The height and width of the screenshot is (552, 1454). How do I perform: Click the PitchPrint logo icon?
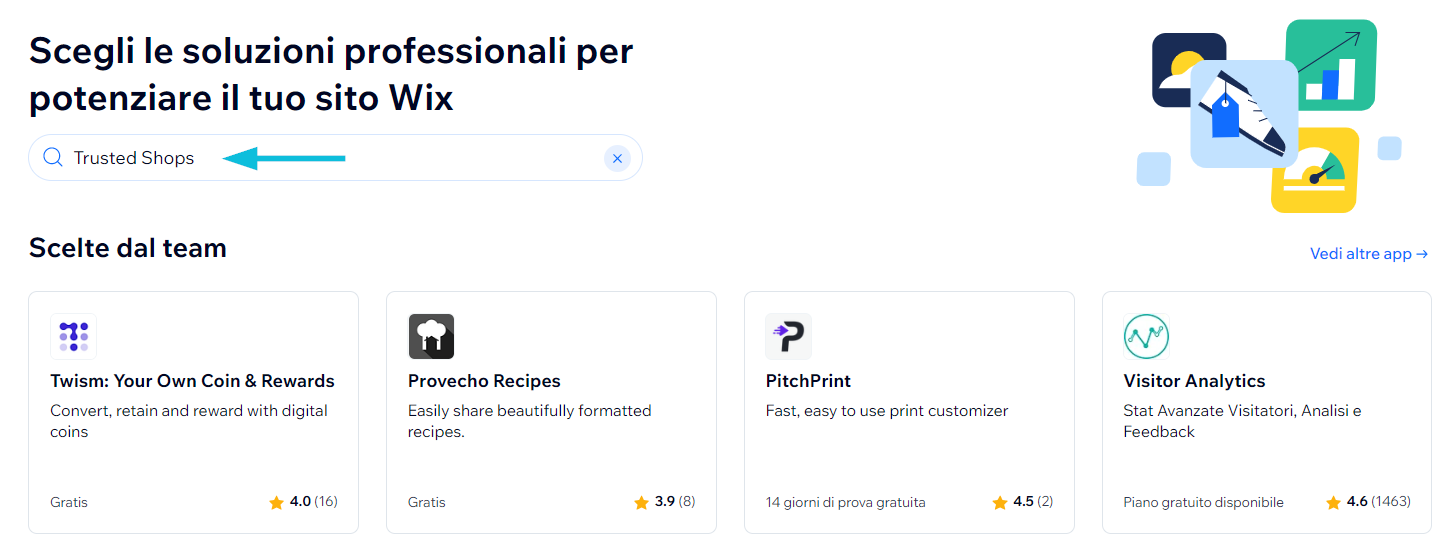(788, 336)
